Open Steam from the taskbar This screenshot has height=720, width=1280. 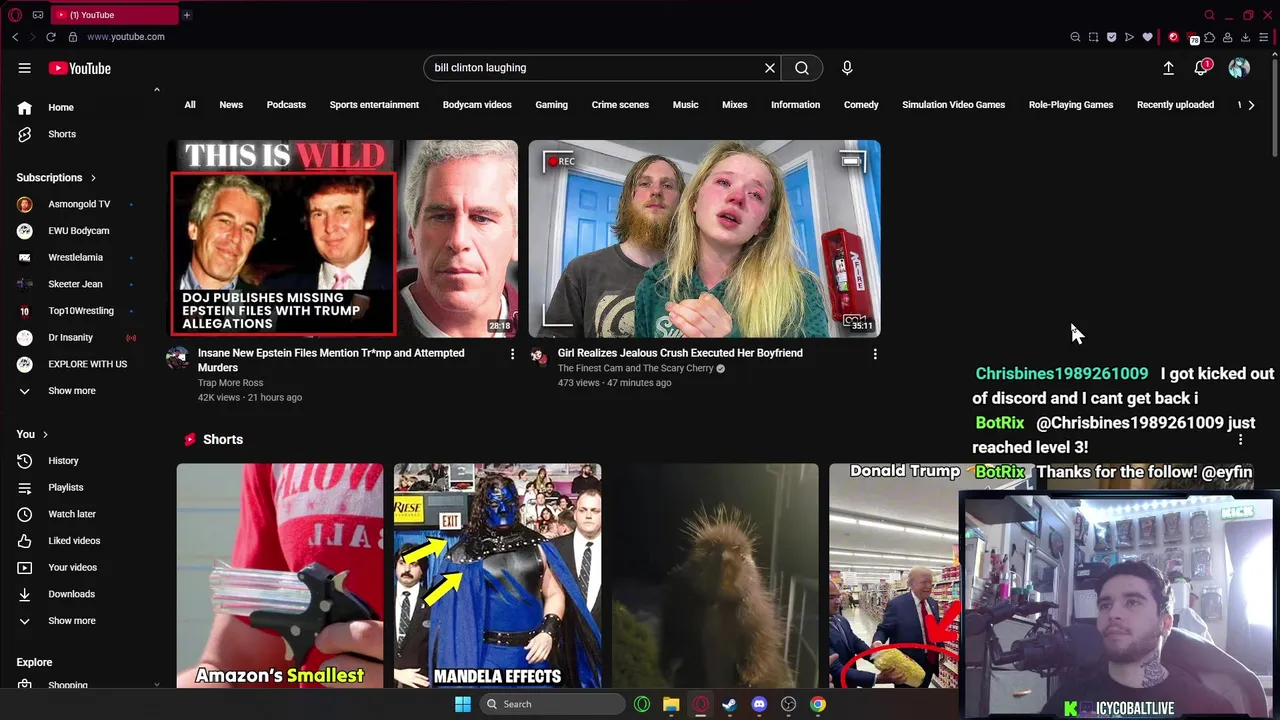(730, 704)
